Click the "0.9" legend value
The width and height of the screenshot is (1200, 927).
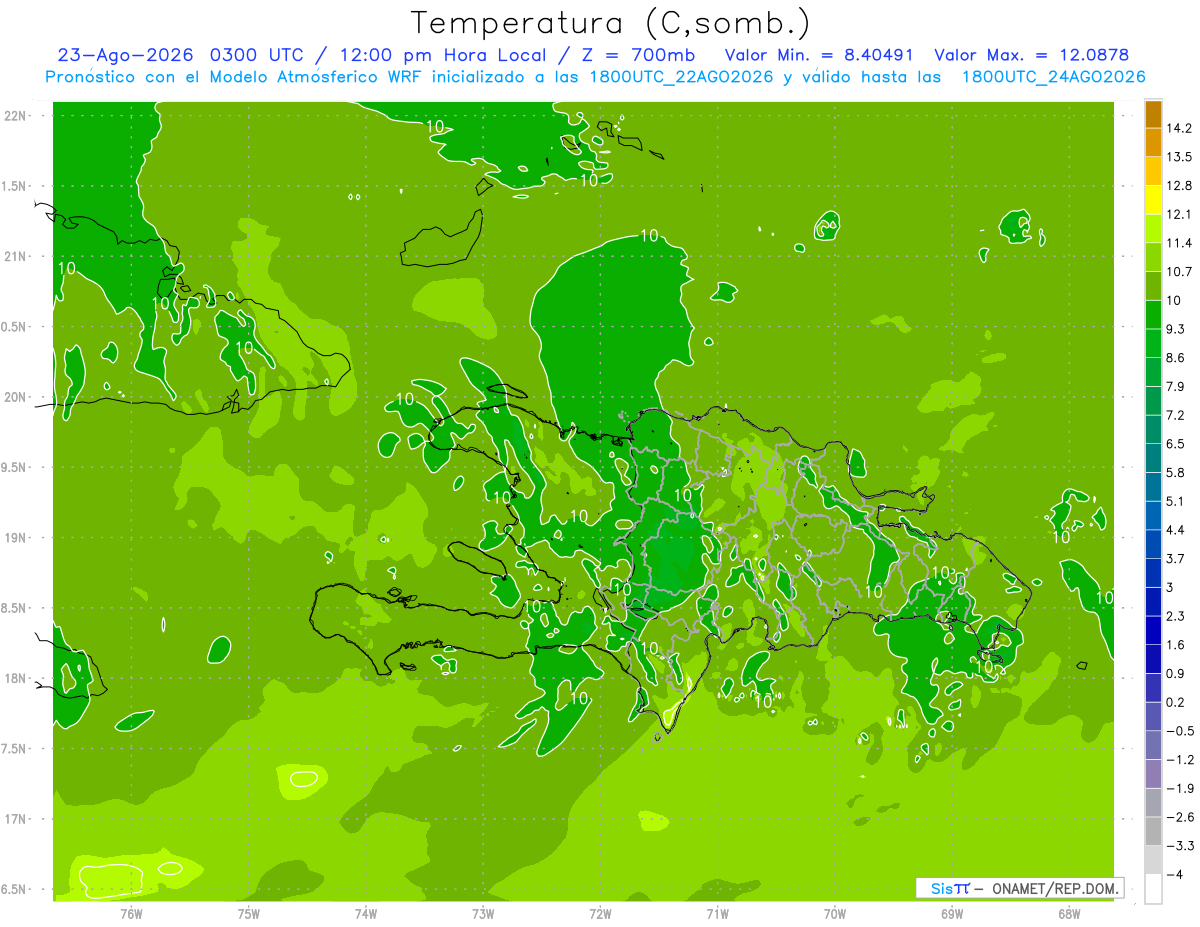point(1176,674)
